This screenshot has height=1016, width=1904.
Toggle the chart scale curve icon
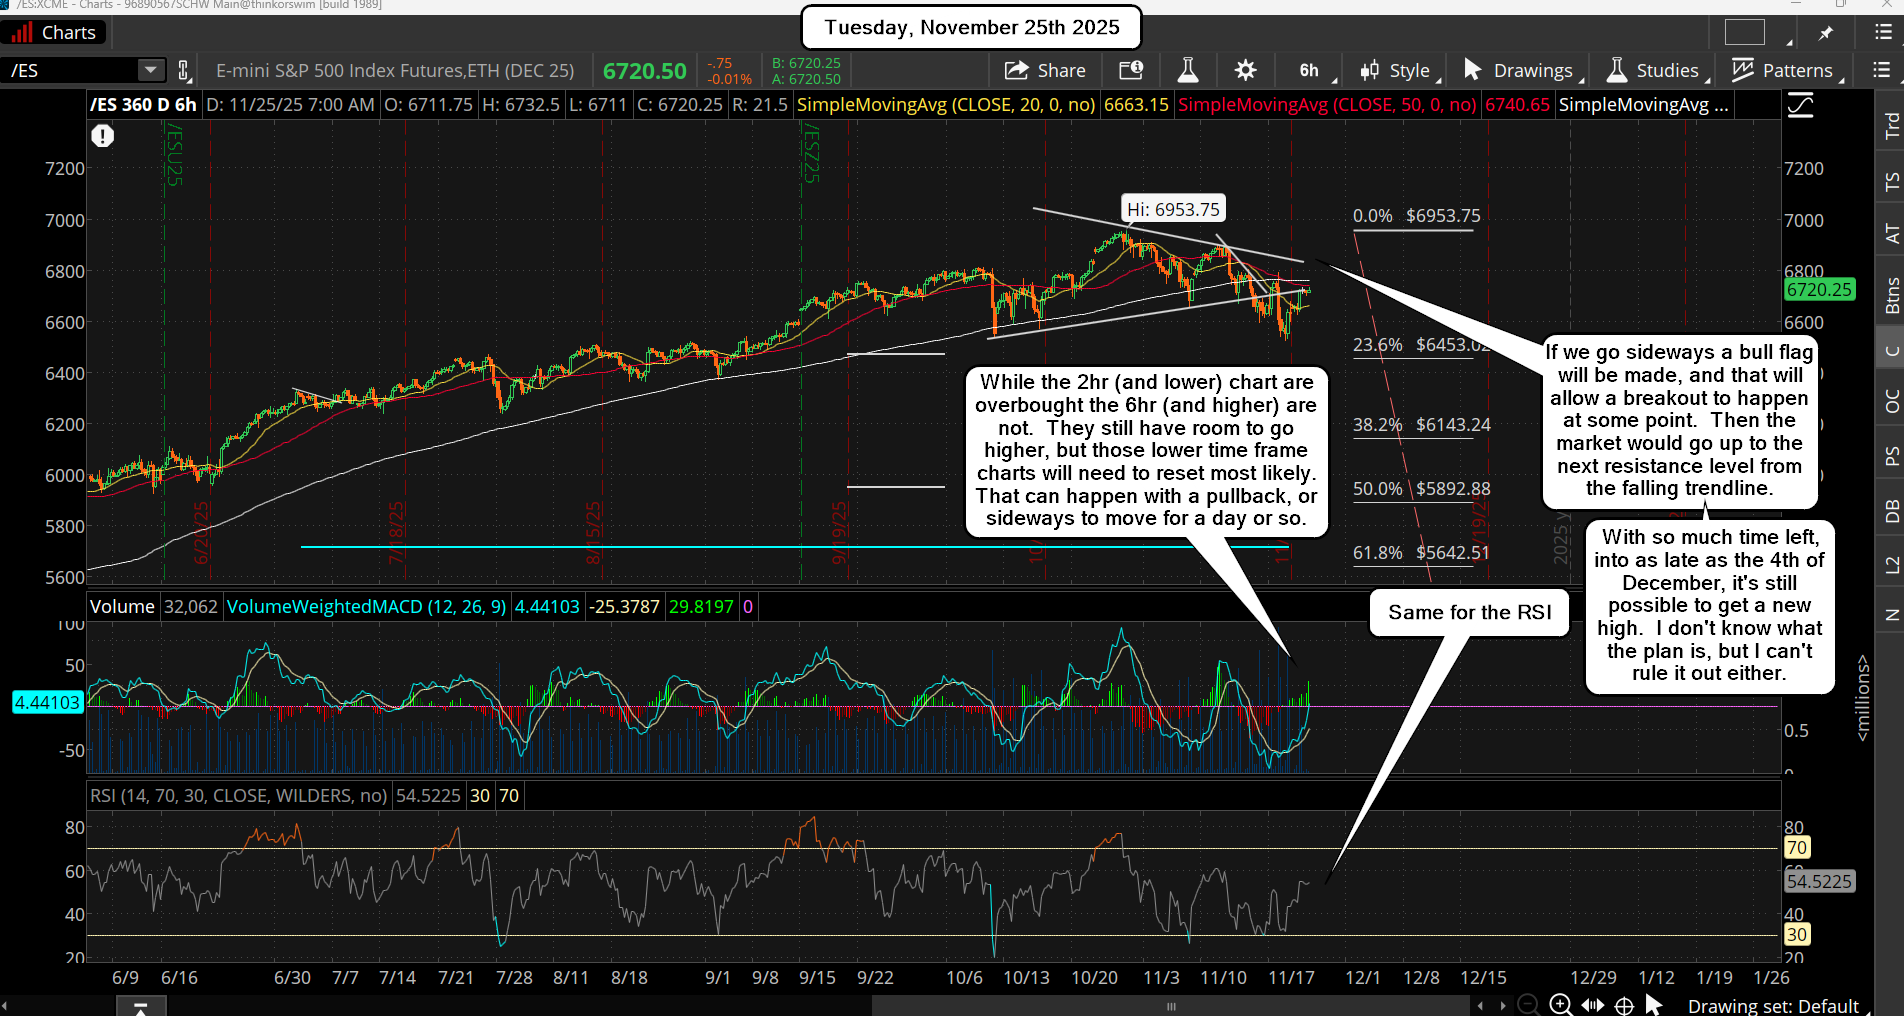point(1800,105)
